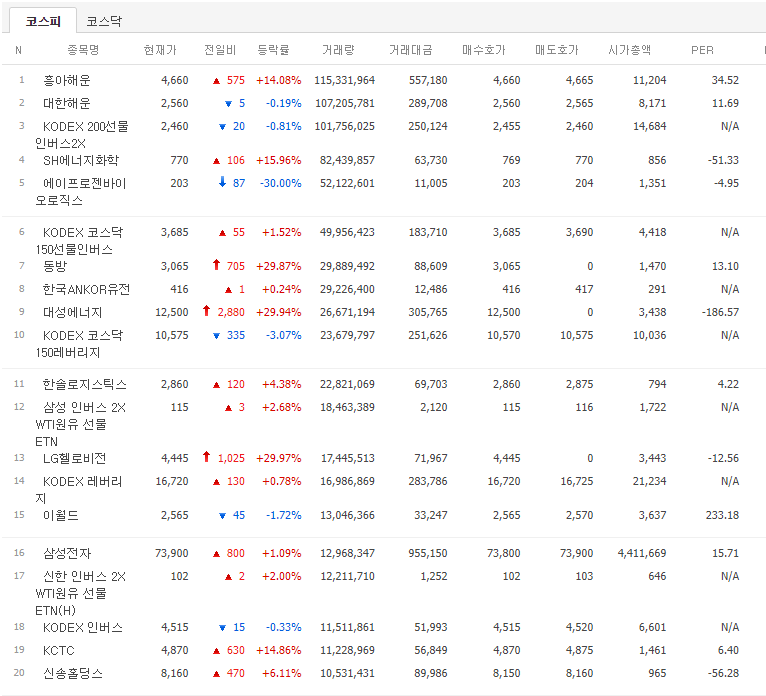
Task: Click the red up arrow in 한솔로지스틱스 row
Action: click(216, 385)
